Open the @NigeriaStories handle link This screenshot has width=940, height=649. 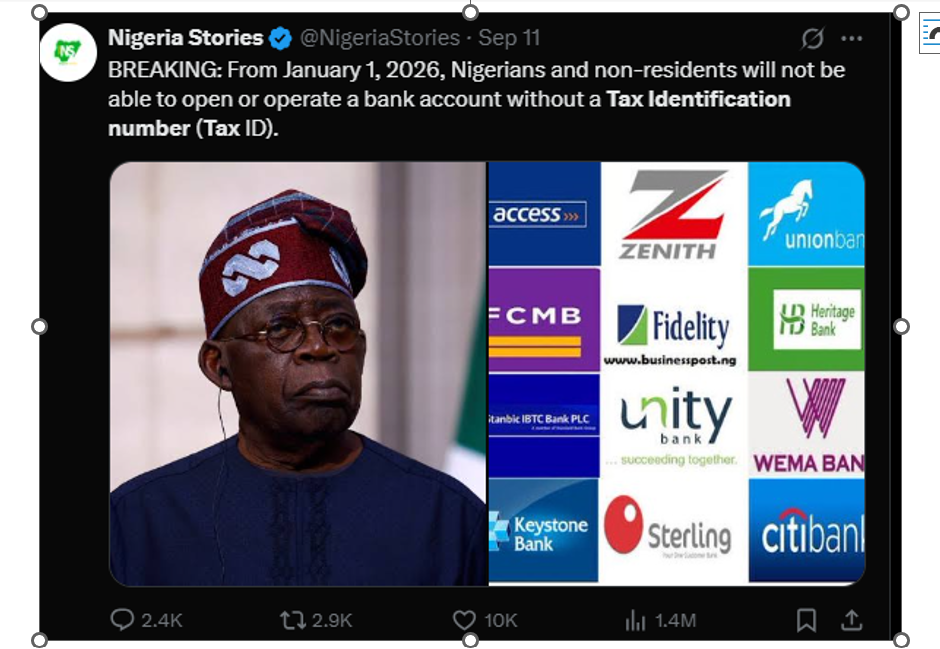click(x=380, y=38)
